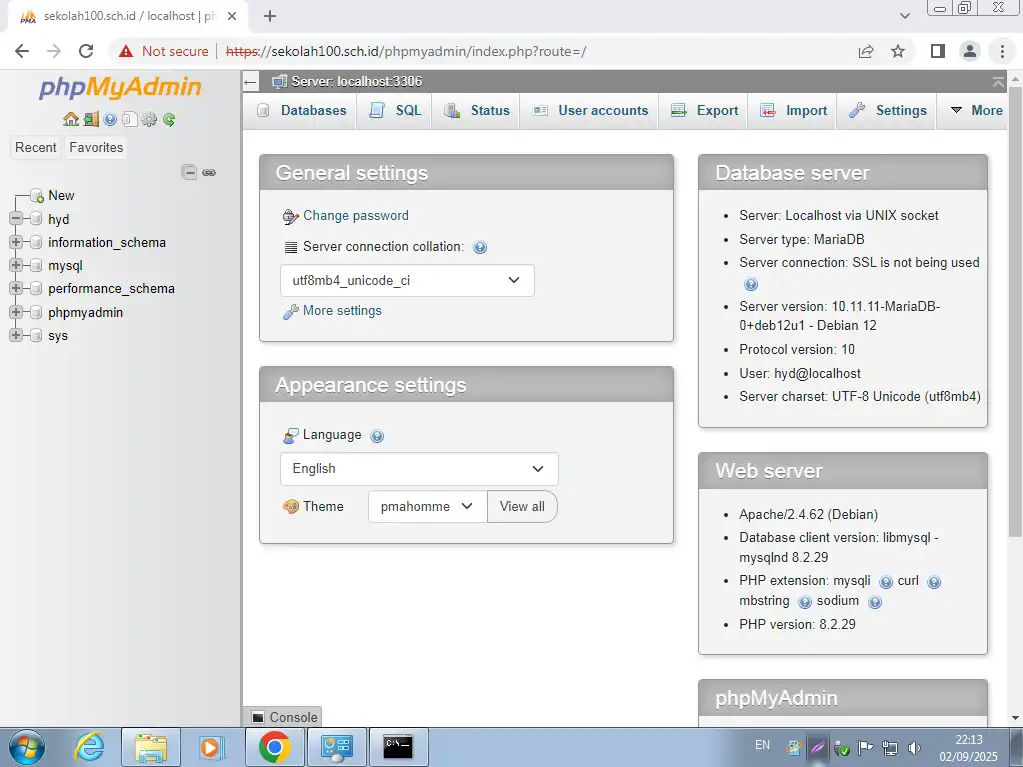Open the command prompt from the taskbar
Image resolution: width=1023 pixels, height=767 pixels.
[398, 747]
